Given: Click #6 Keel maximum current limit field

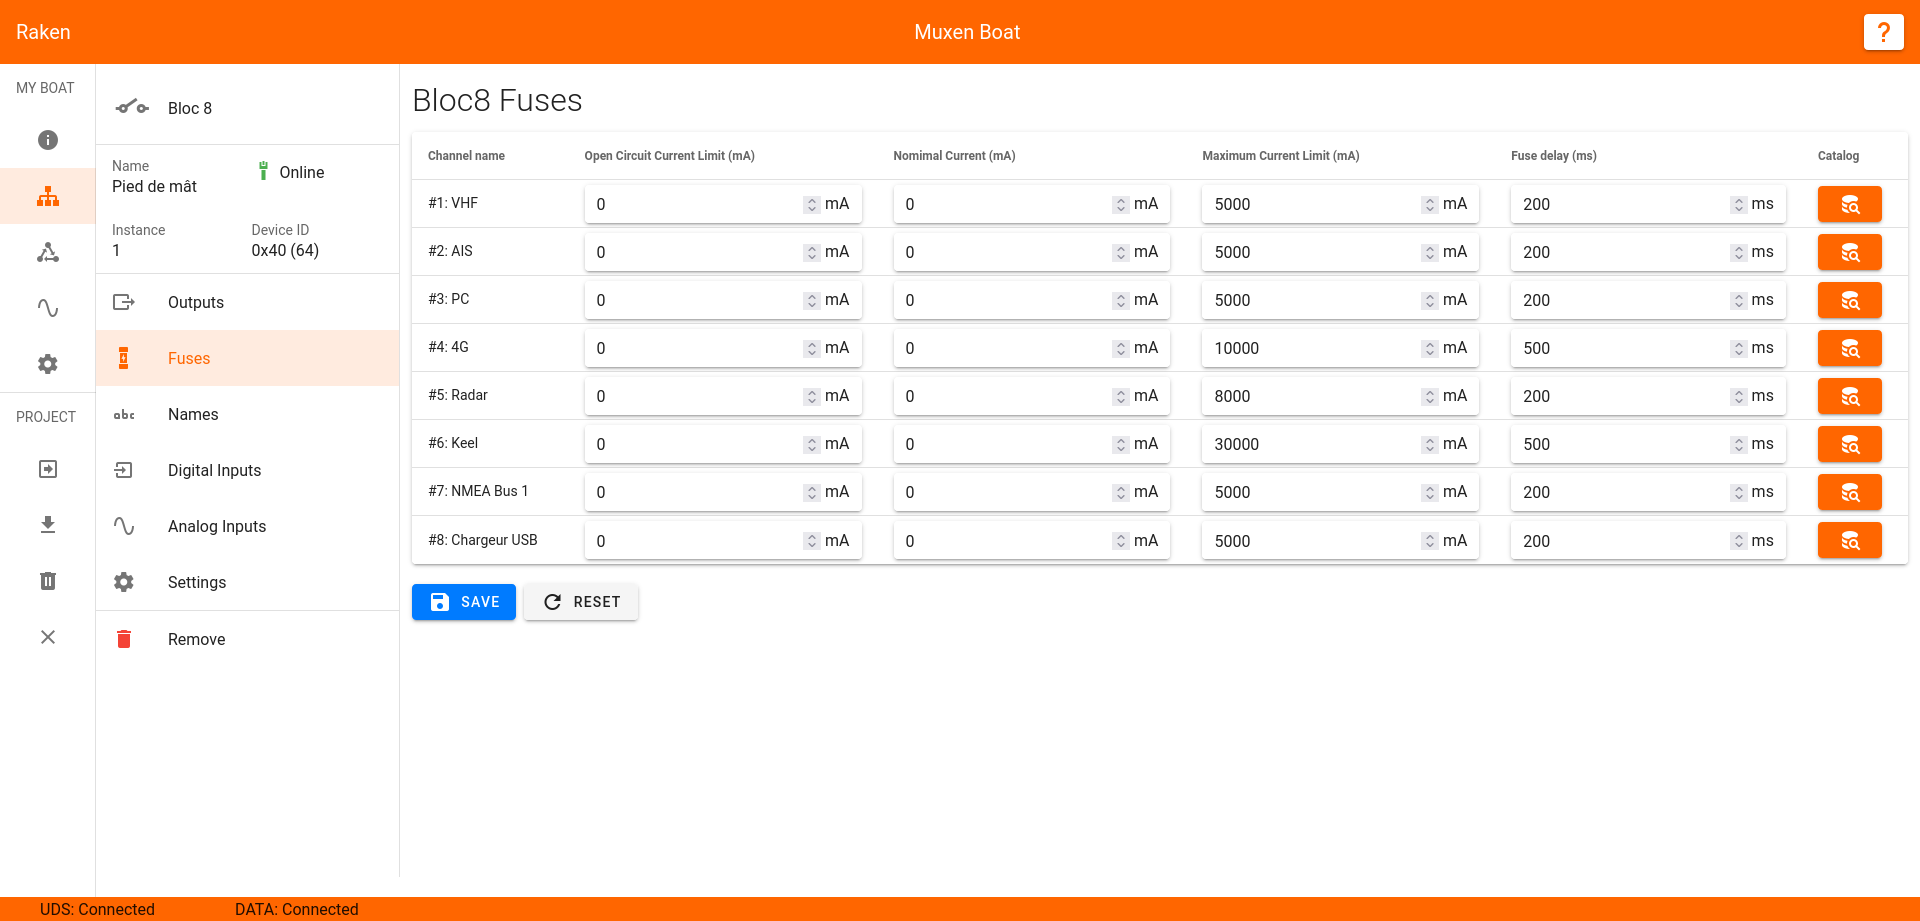Looking at the screenshot, I should [1340, 444].
